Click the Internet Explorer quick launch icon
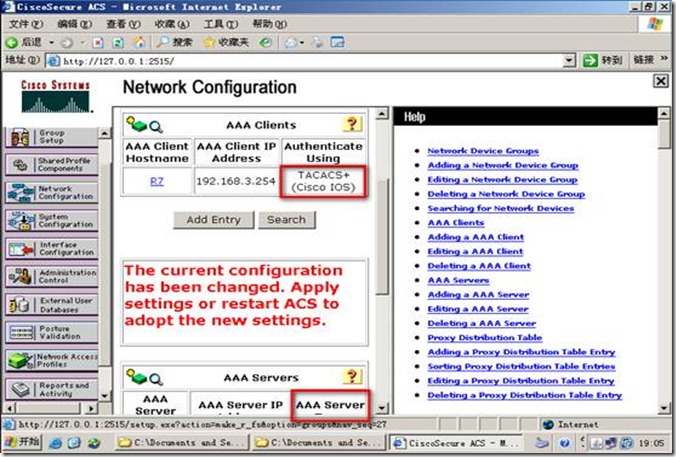 tap(56, 443)
